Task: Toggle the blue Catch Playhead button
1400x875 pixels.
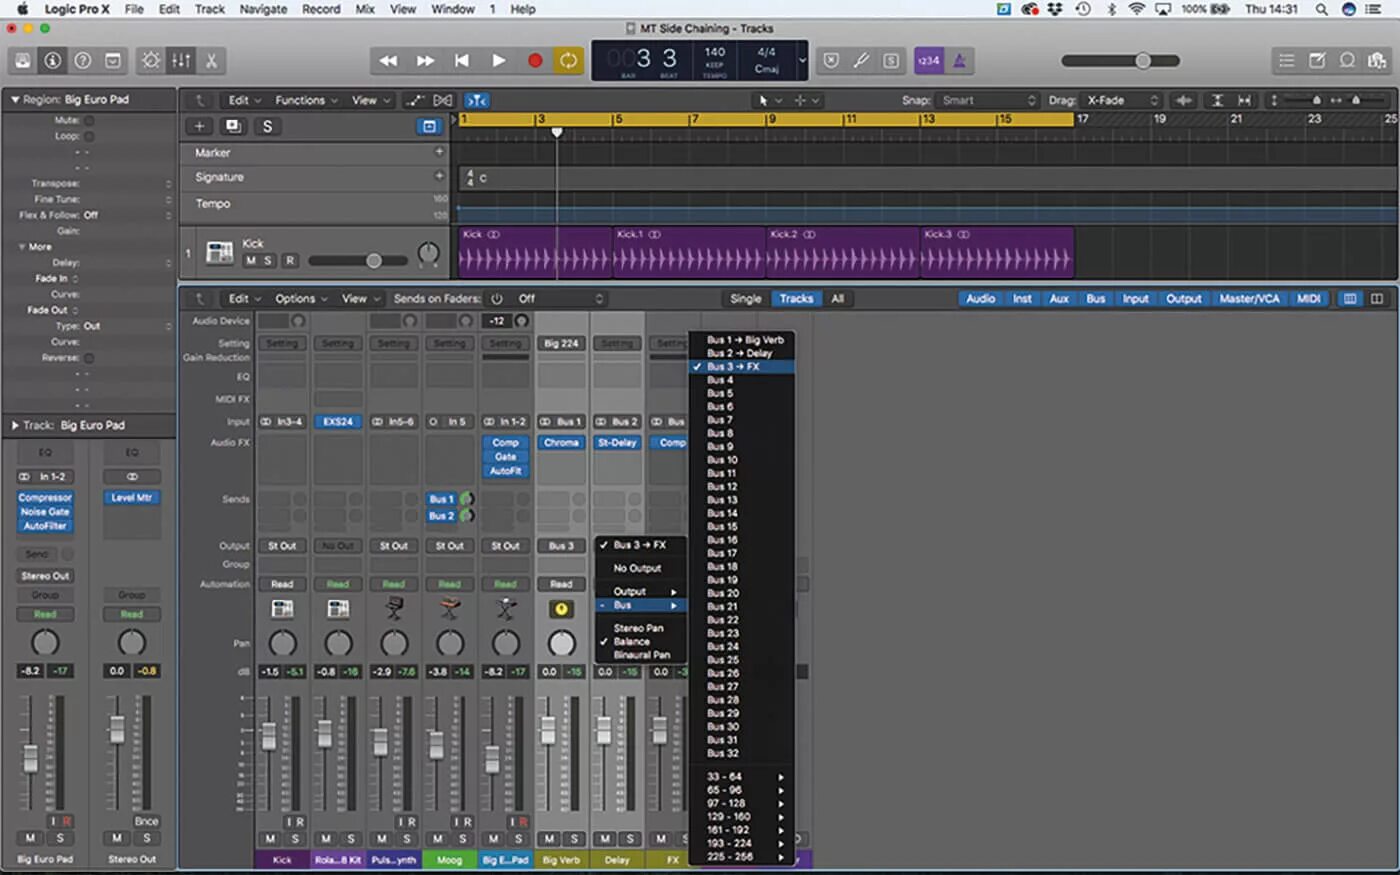Action: [x=477, y=100]
